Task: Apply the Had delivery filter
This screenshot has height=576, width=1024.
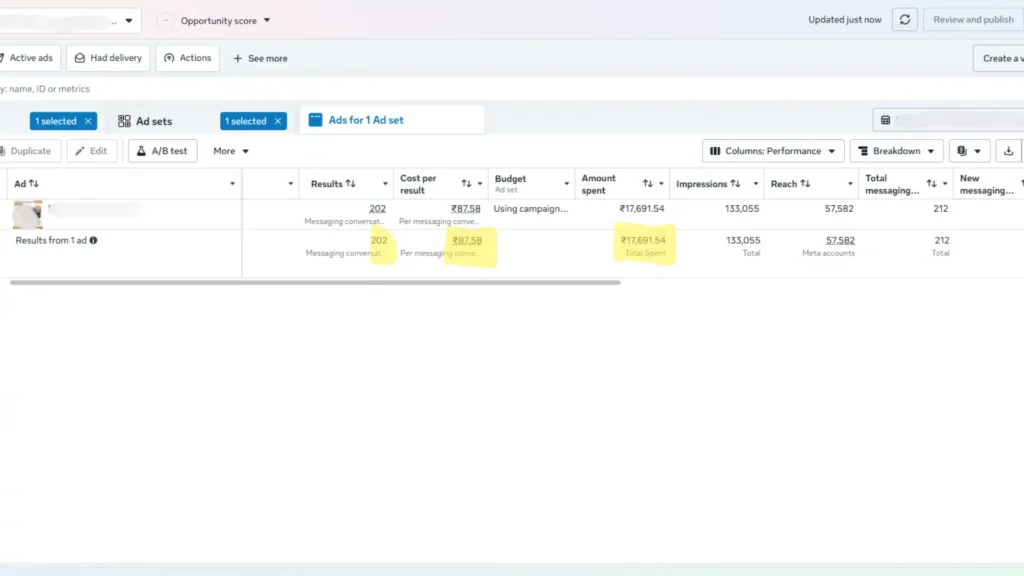Action: click(108, 58)
